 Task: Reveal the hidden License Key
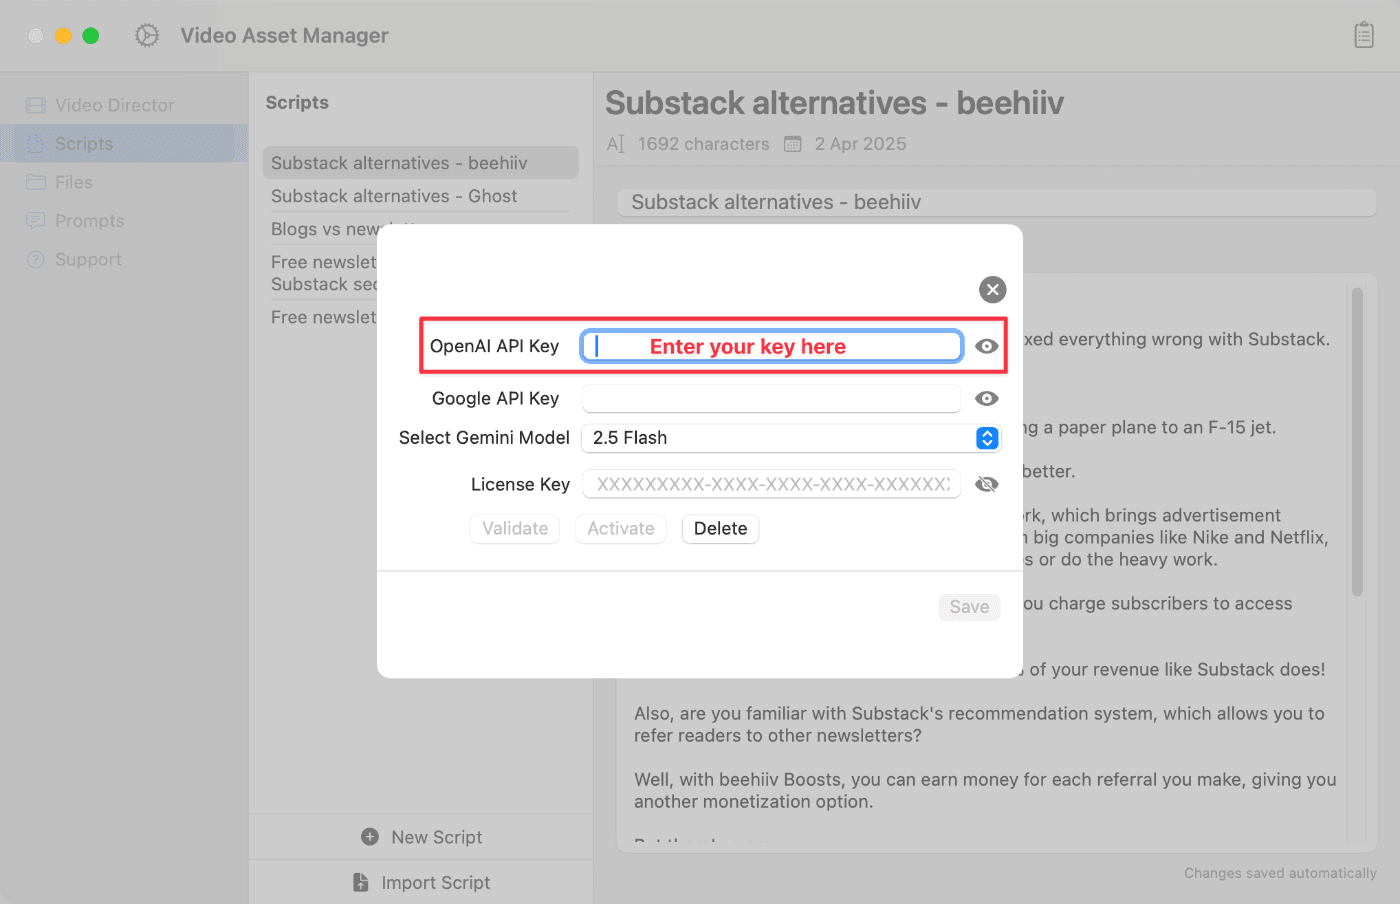point(986,485)
